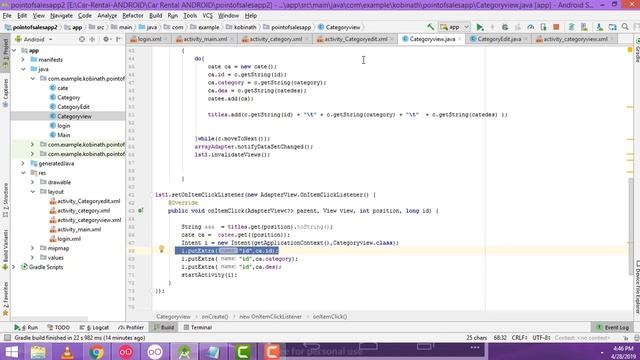Expand the drawable folder

[33, 182]
